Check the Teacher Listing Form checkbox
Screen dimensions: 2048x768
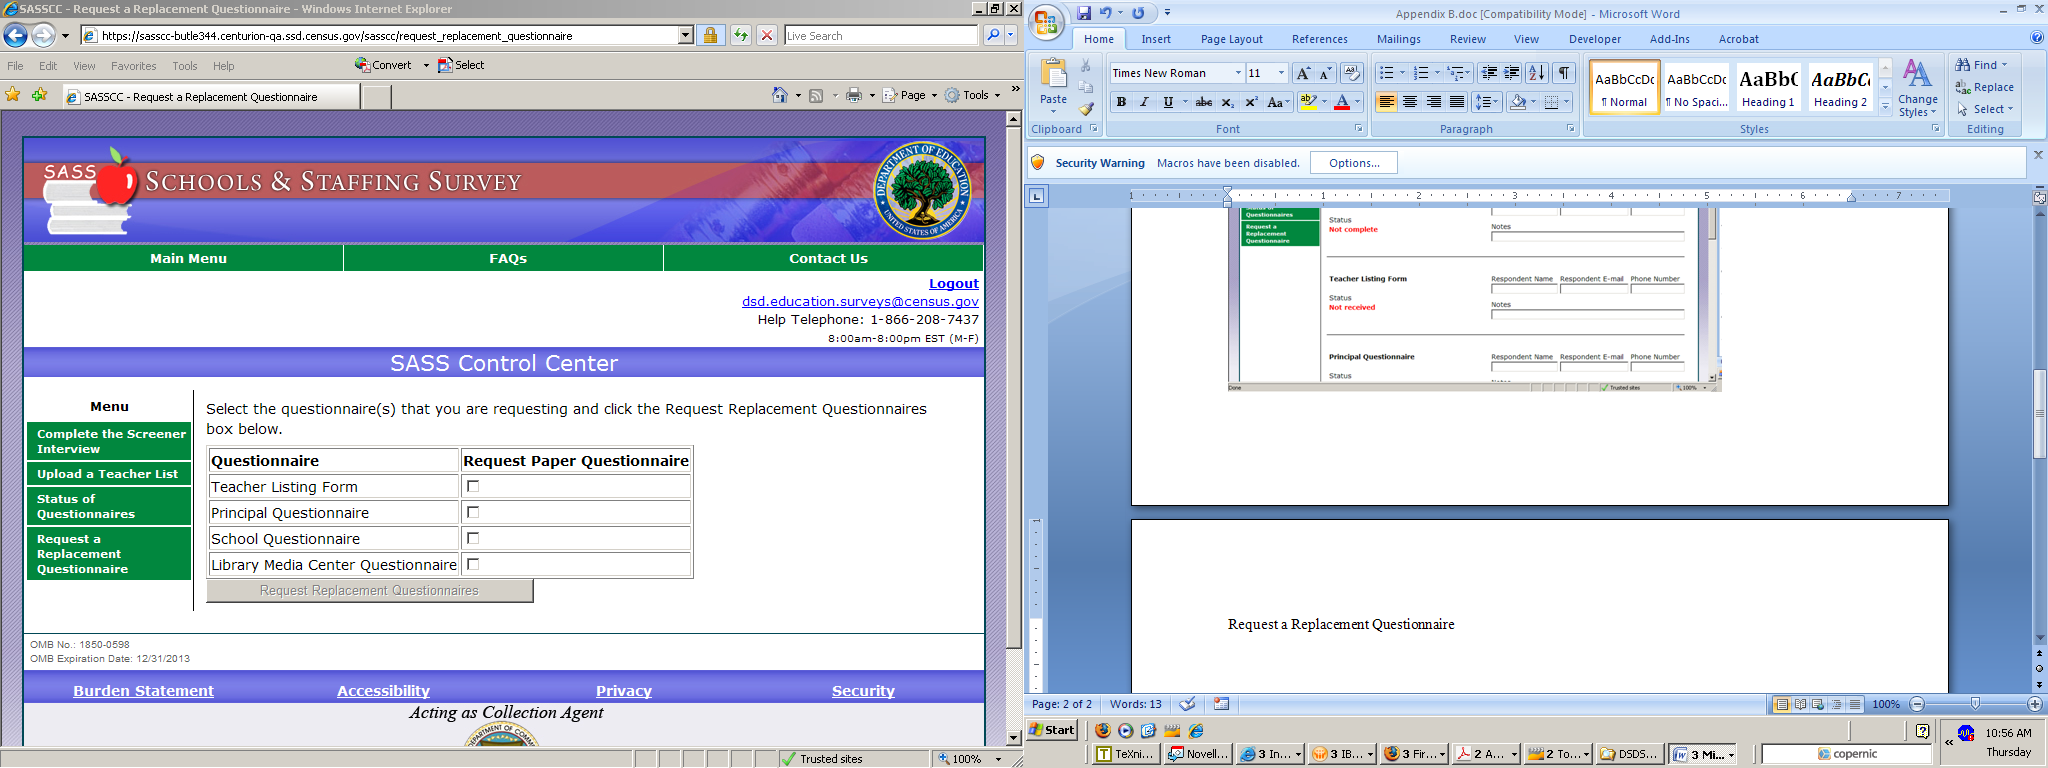(473, 486)
